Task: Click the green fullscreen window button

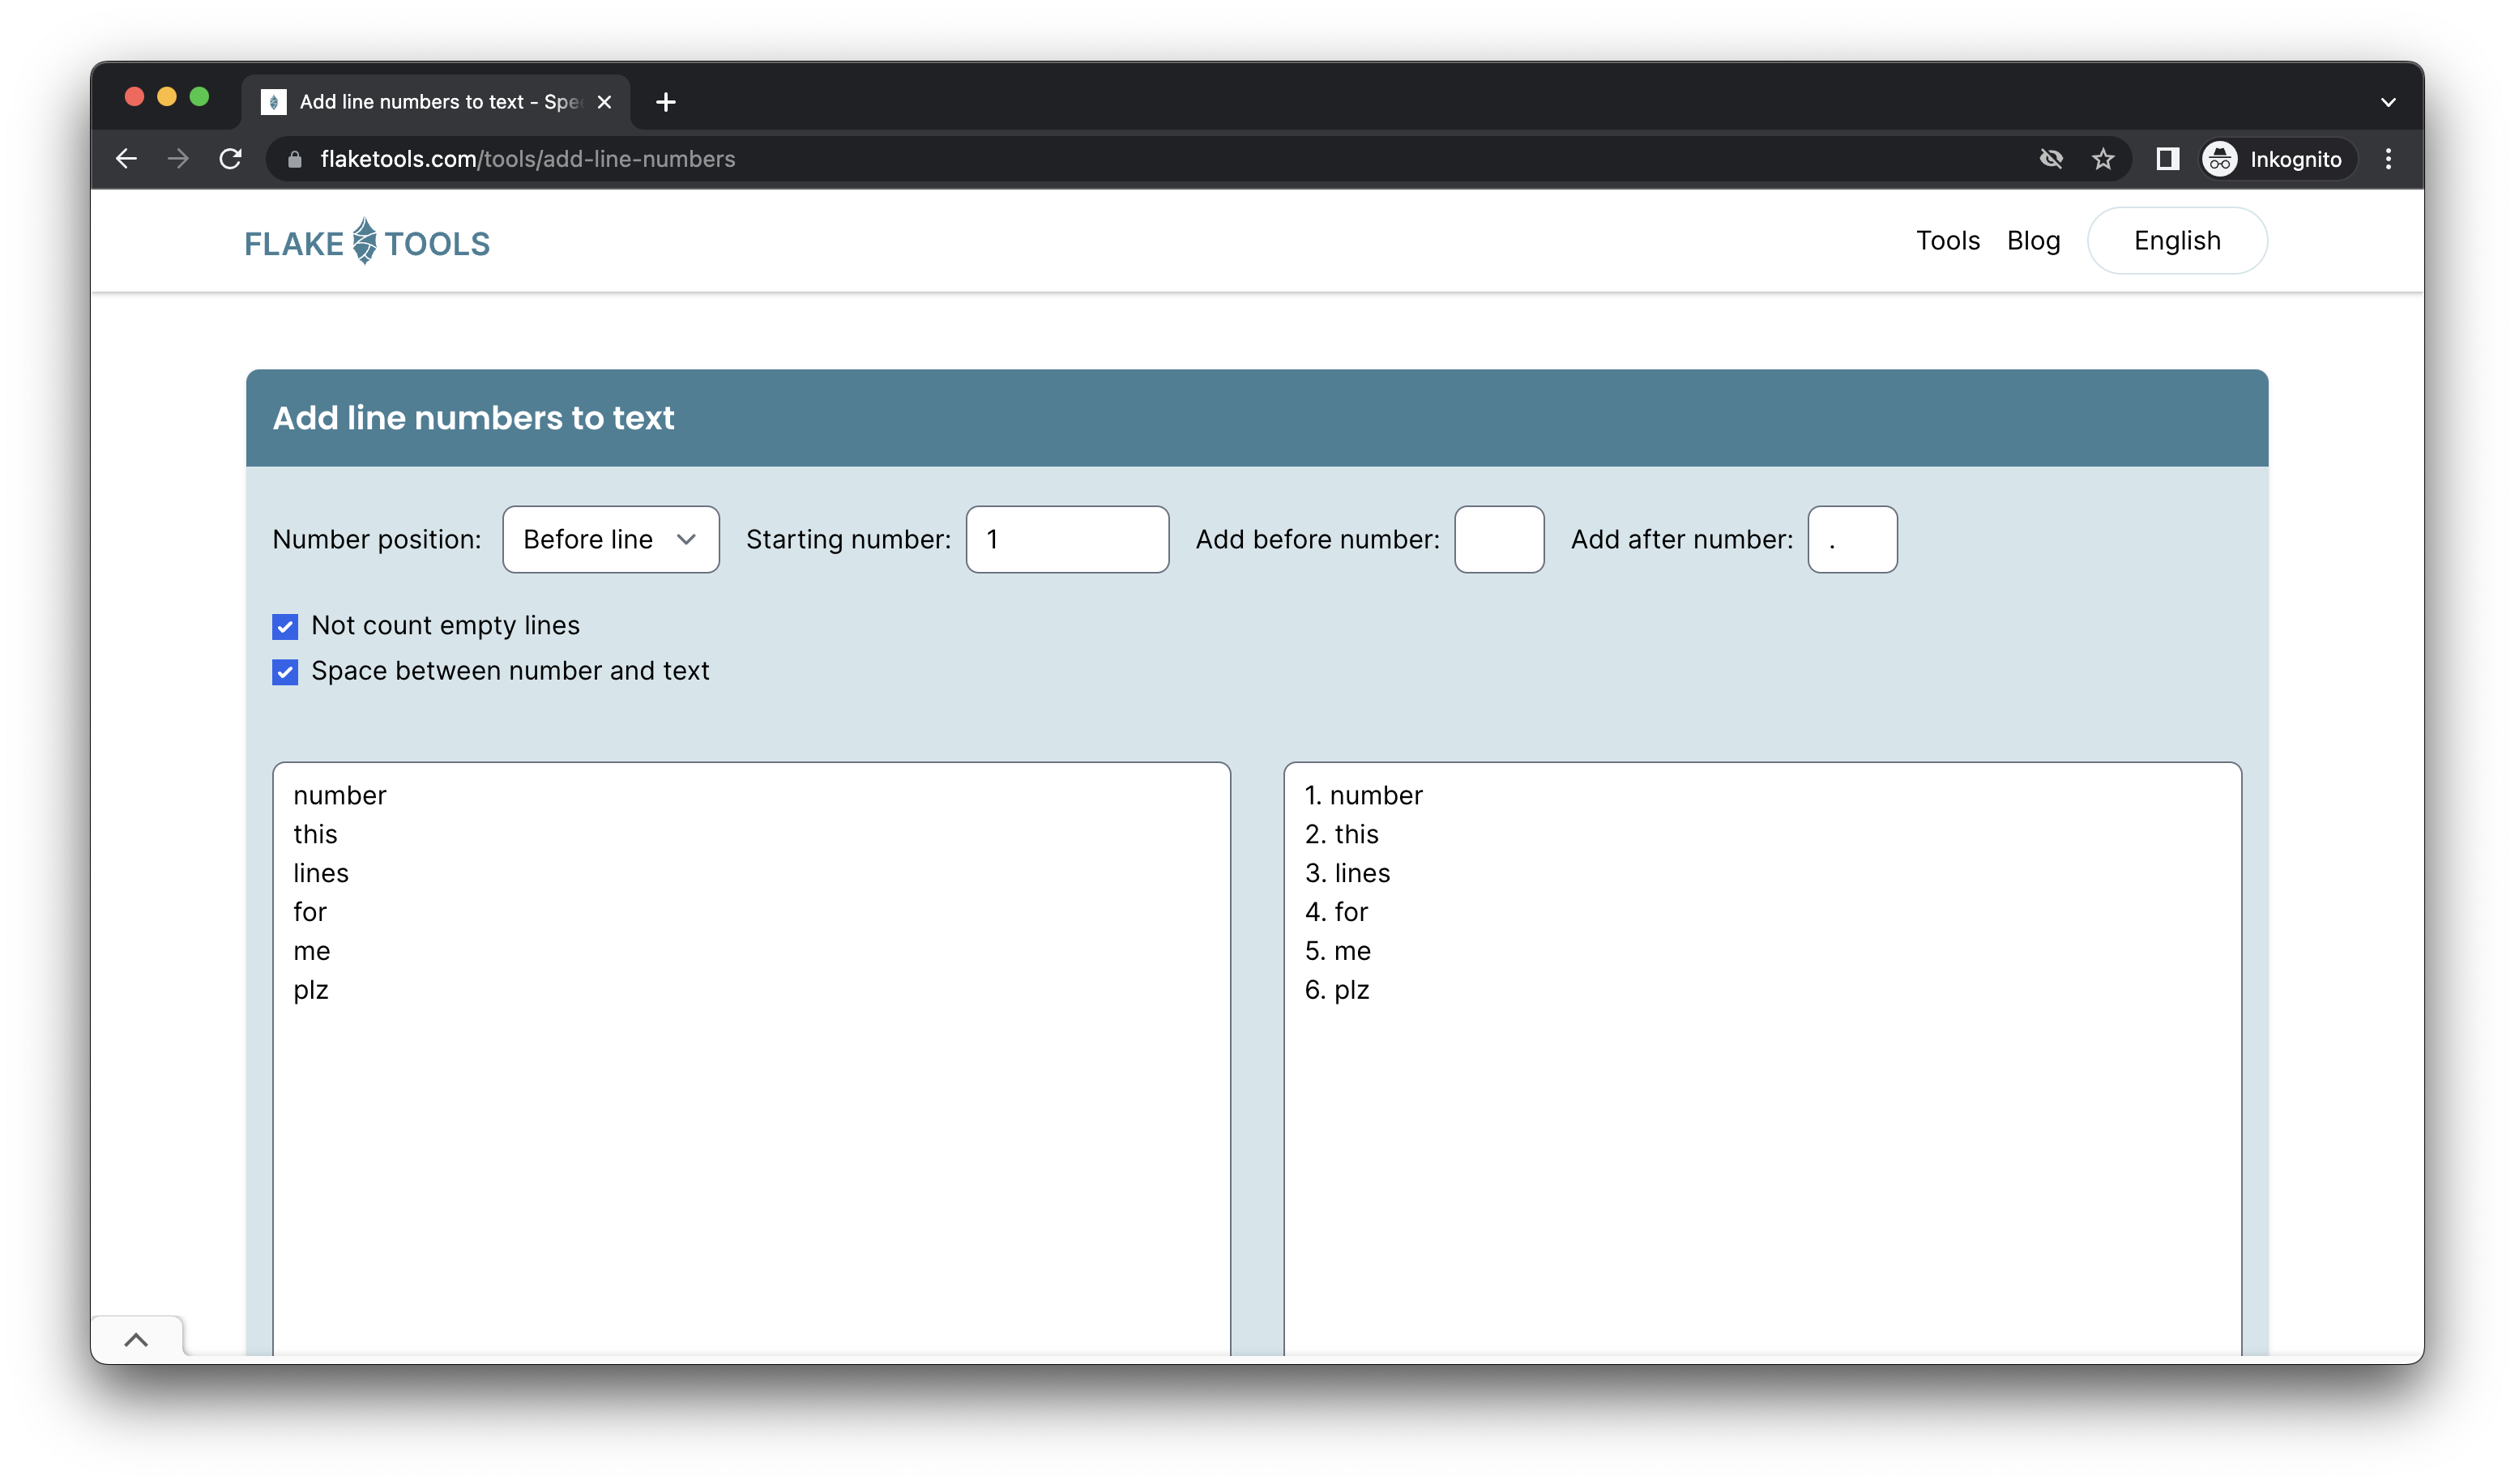Action: [x=199, y=97]
